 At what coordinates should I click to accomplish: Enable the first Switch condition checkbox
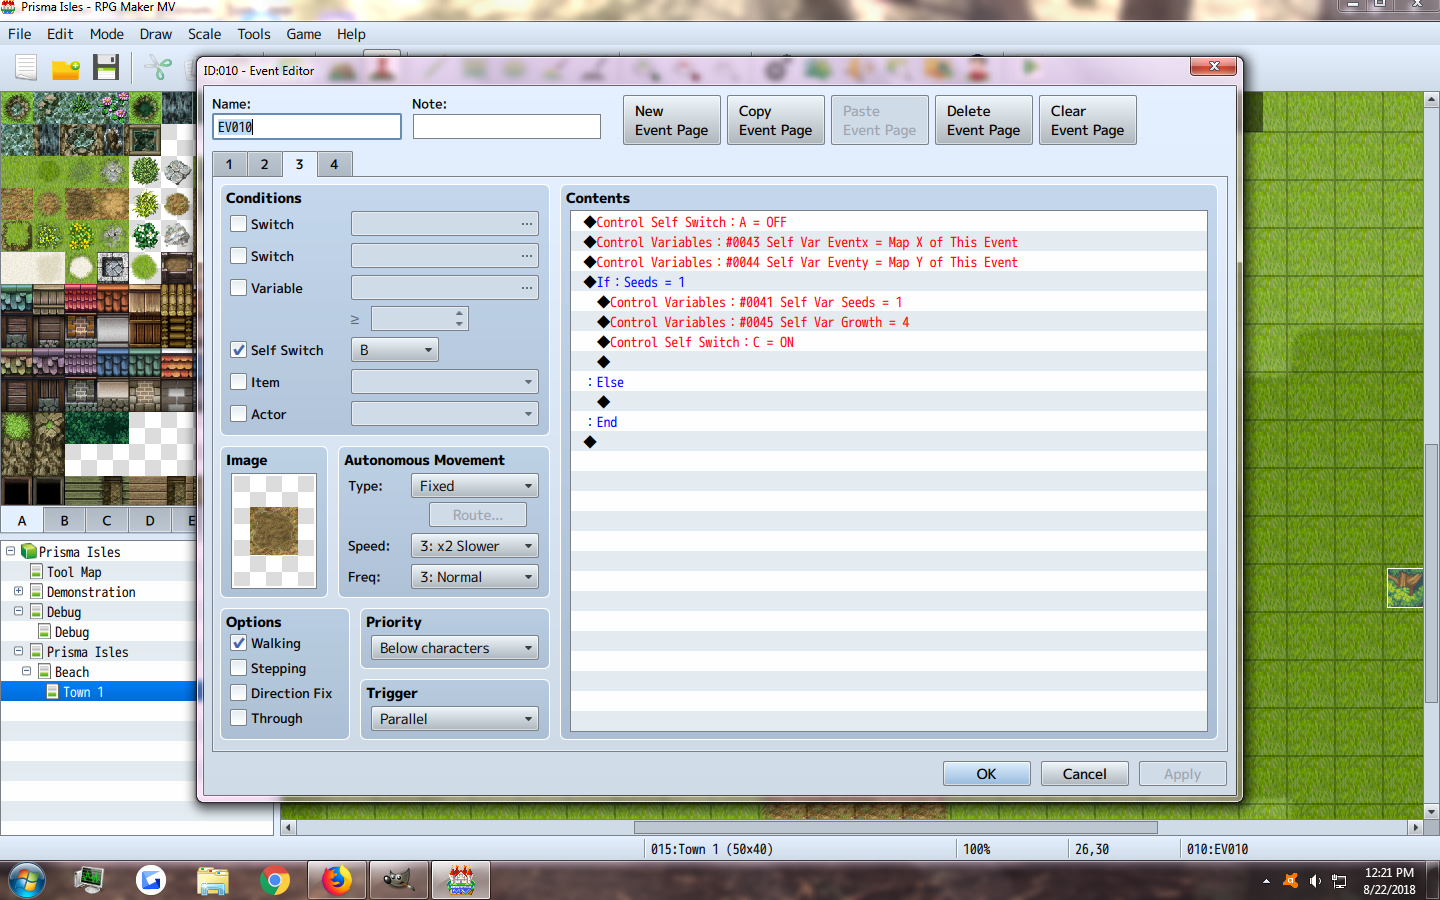click(x=238, y=224)
